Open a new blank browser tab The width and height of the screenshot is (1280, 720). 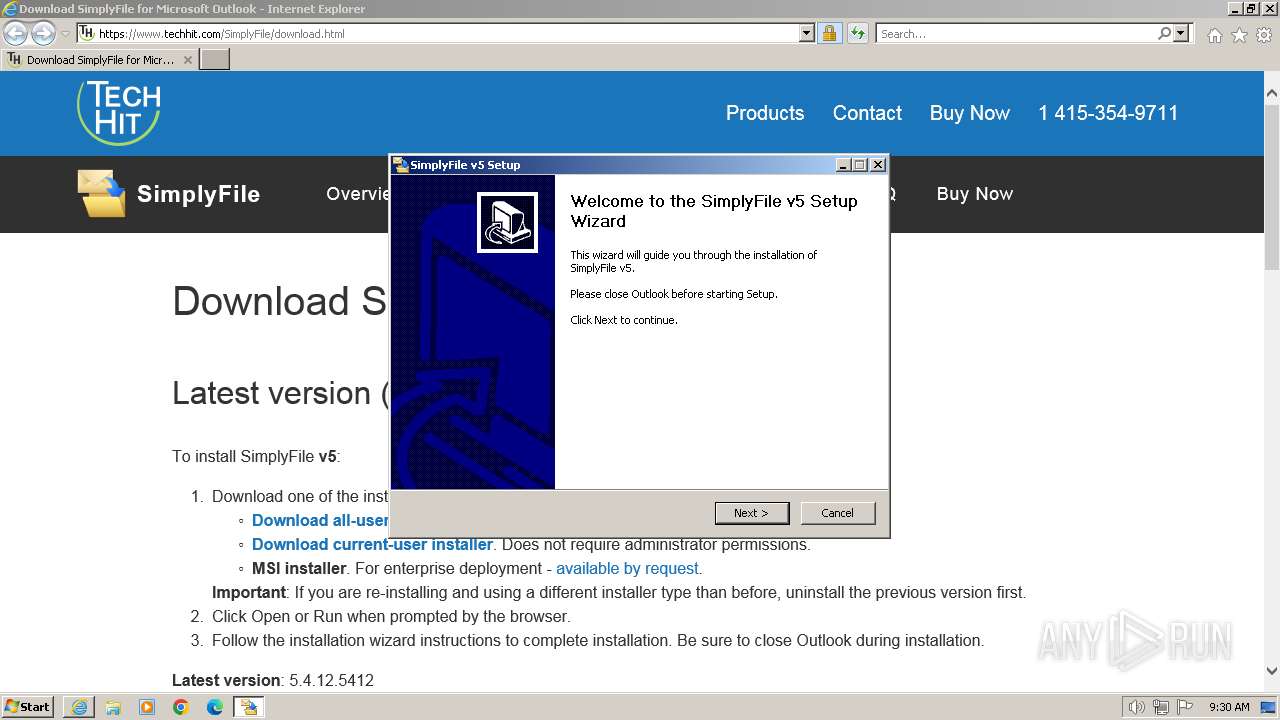pyautogui.click(x=215, y=60)
